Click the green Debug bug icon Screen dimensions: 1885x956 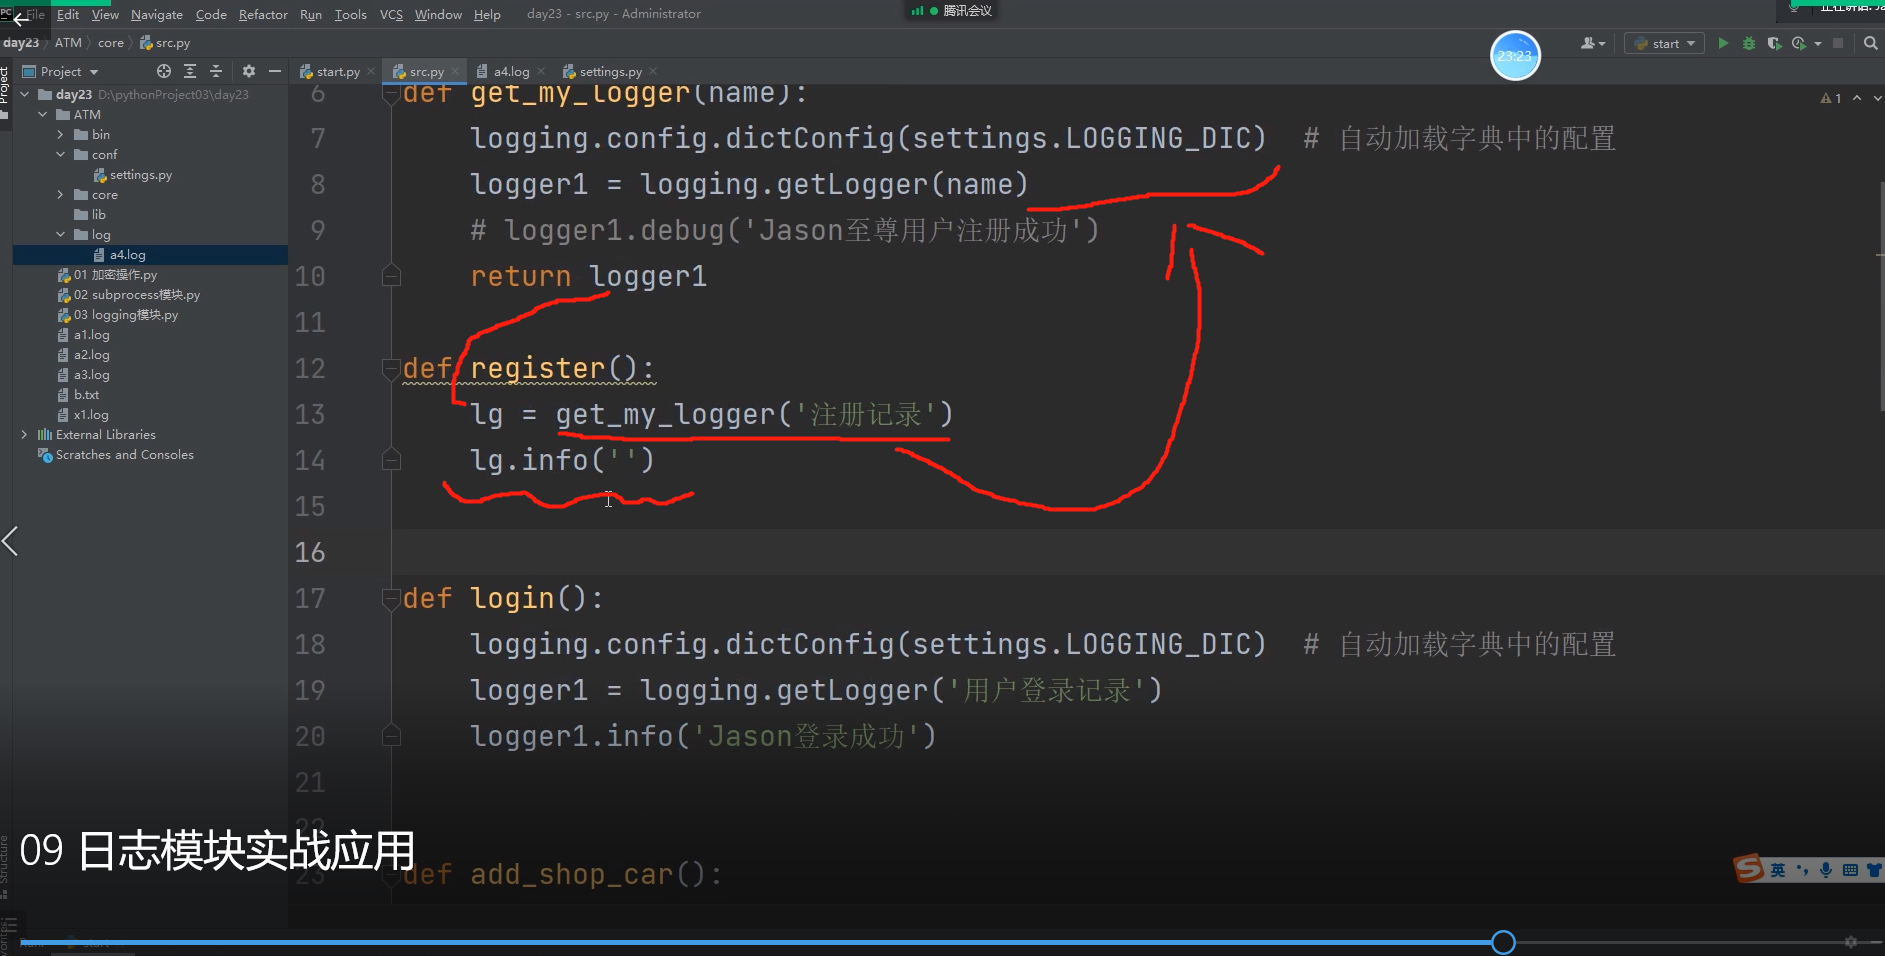coord(1748,43)
